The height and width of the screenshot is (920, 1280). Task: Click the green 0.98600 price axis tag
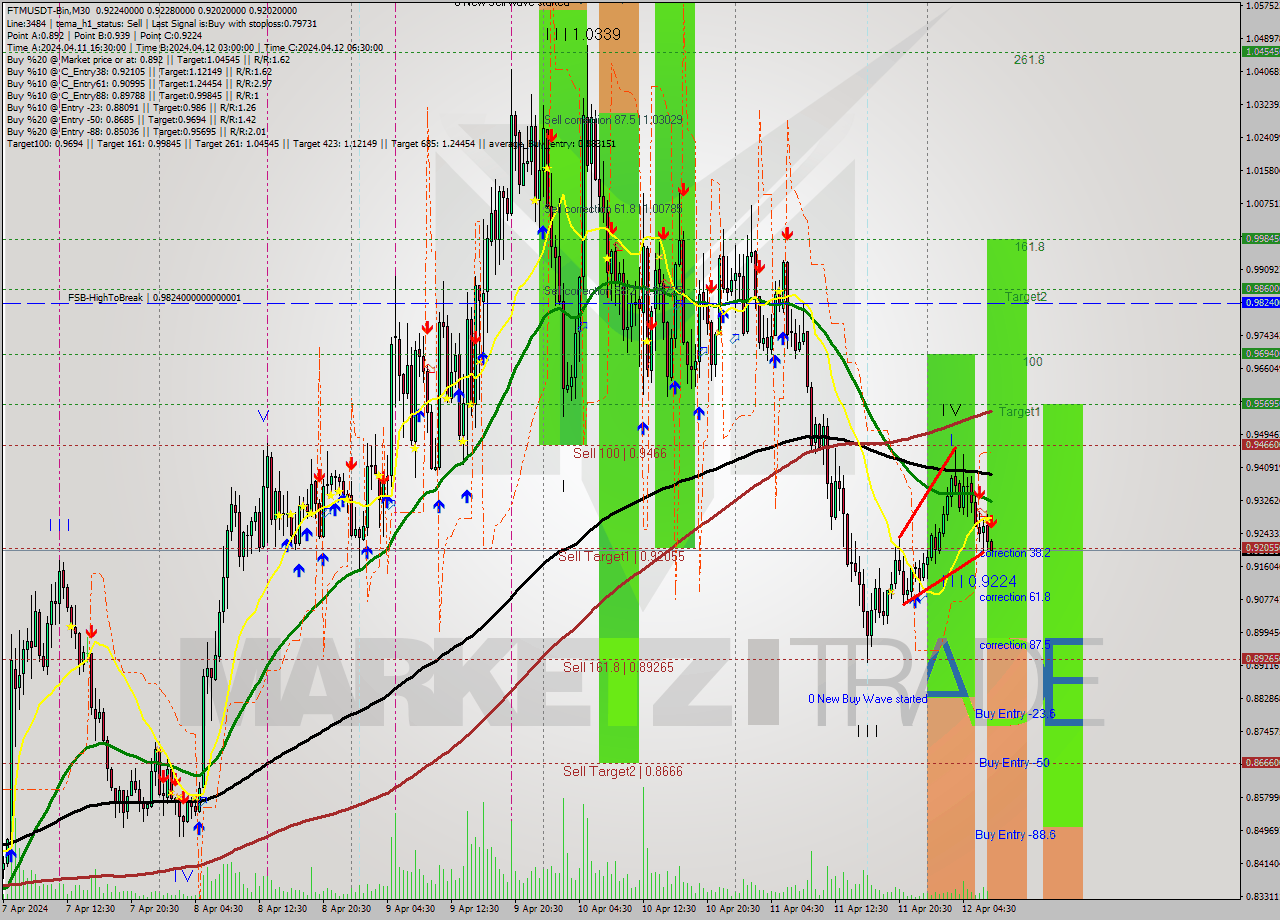(x=1260, y=288)
